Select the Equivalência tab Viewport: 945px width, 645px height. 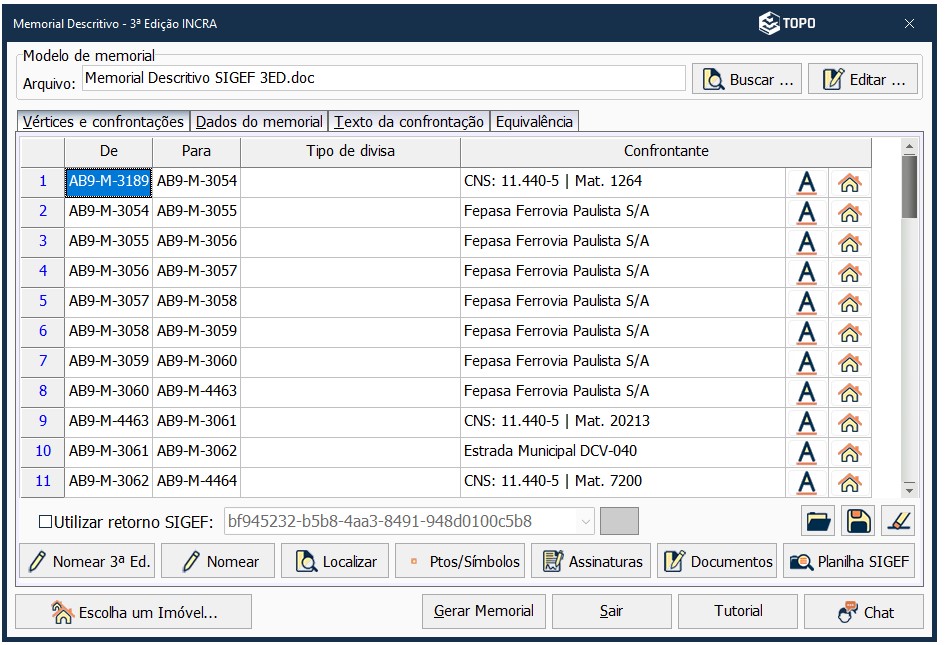pos(534,122)
